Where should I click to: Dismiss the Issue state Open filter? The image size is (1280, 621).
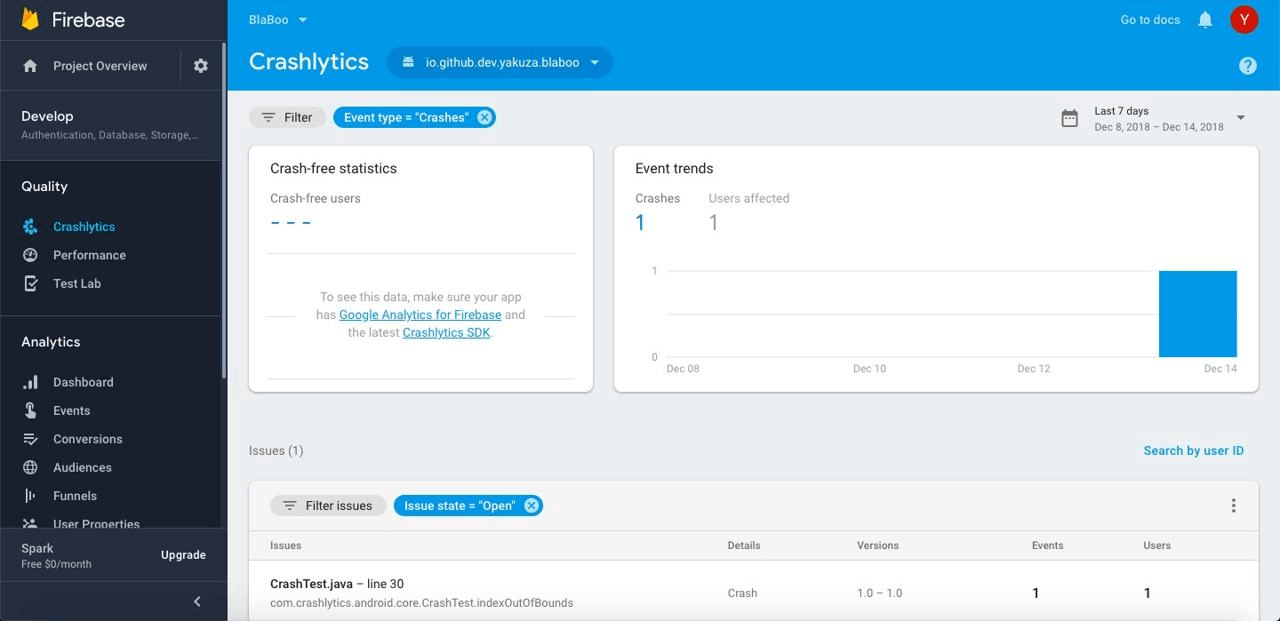(532, 505)
